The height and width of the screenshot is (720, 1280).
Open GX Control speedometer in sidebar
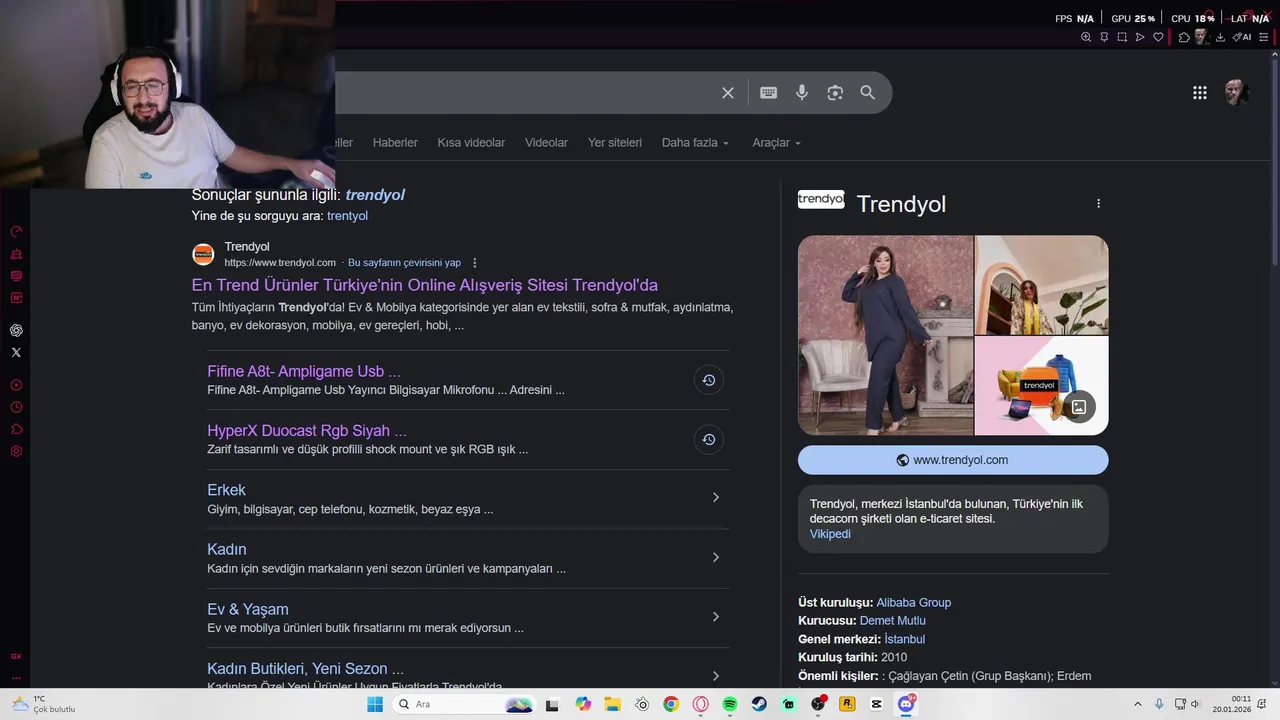pyautogui.click(x=16, y=231)
